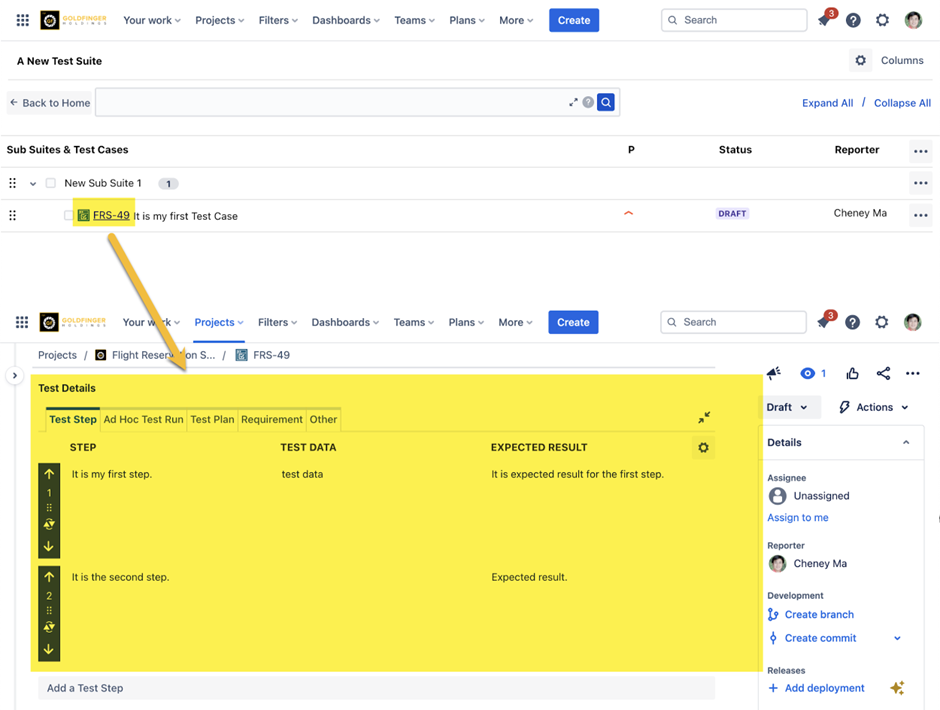940x710 pixels.
Task: Open the Draft status dropdown
Action: [788, 407]
